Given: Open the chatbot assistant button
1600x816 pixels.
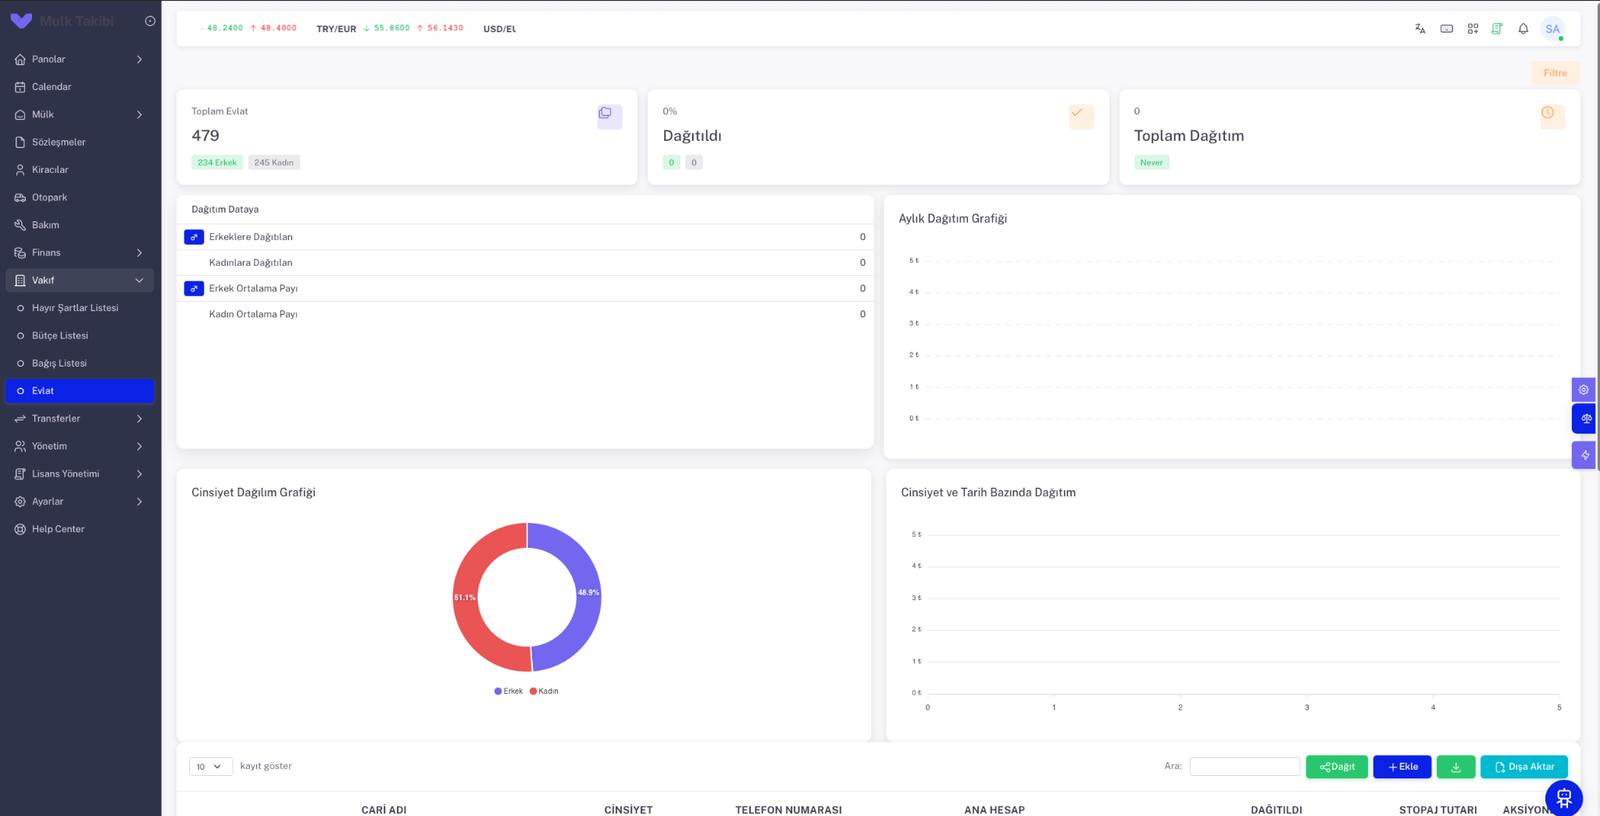Looking at the screenshot, I should click(x=1564, y=798).
